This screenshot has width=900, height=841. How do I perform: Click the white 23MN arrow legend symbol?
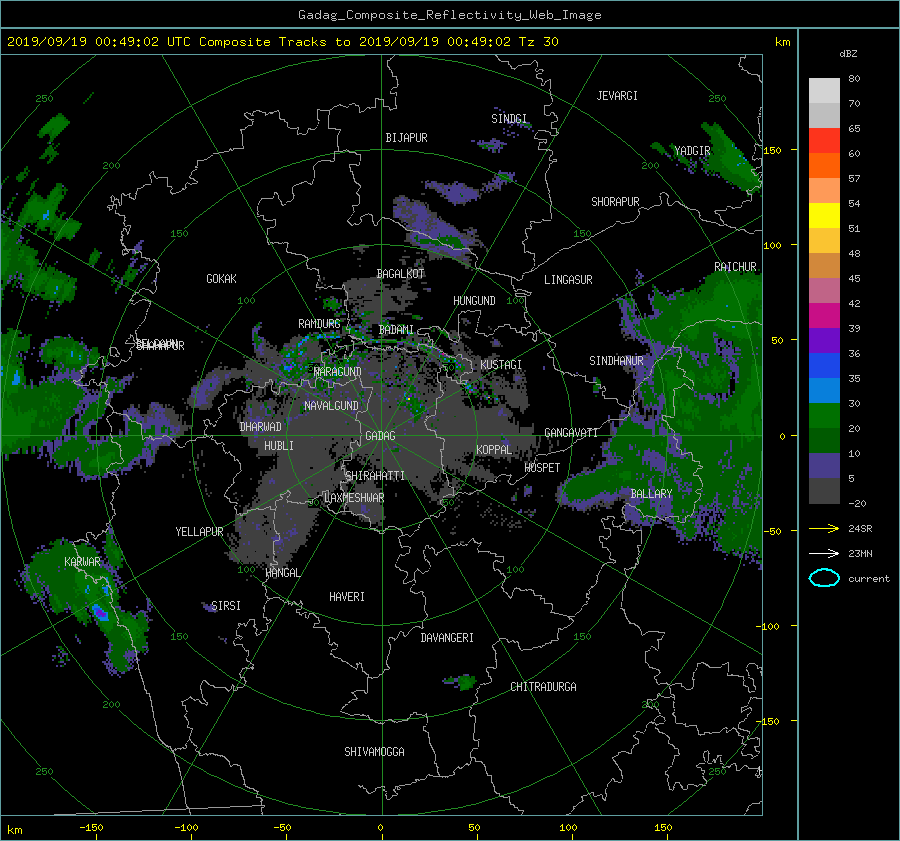[x=824, y=553]
